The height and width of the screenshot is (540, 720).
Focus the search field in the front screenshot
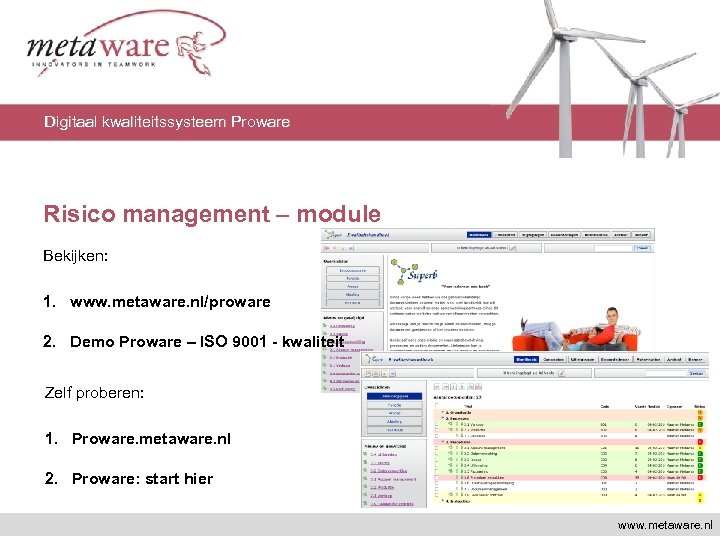666,373
